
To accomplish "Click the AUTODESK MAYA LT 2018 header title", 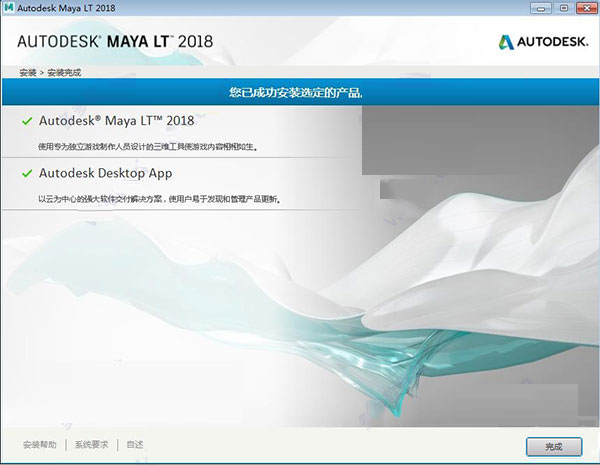I will 115,42.
